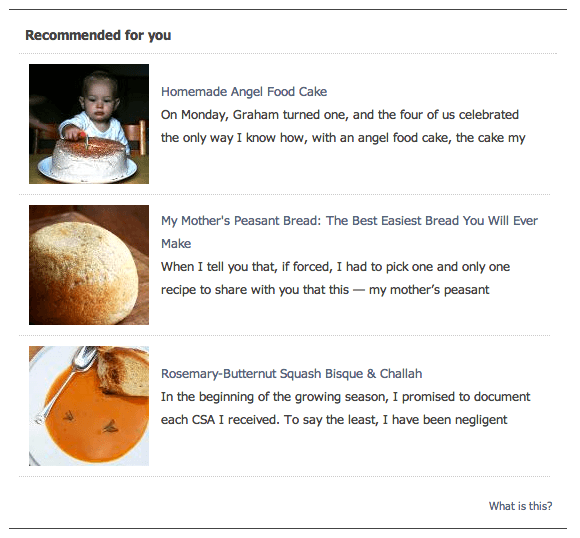Click the orange squash bisque soup thumbnail
This screenshot has height=538, width=580.
point(89,406)
